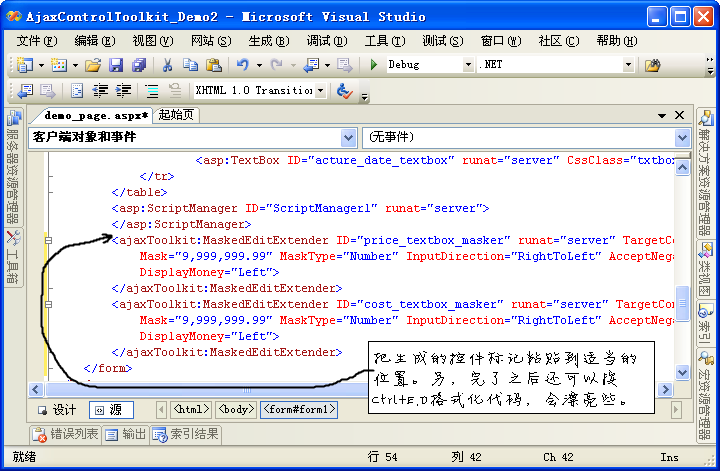720x471 pixels.
Task: Increase indent with the indent icon
Action: coord(123,91)
